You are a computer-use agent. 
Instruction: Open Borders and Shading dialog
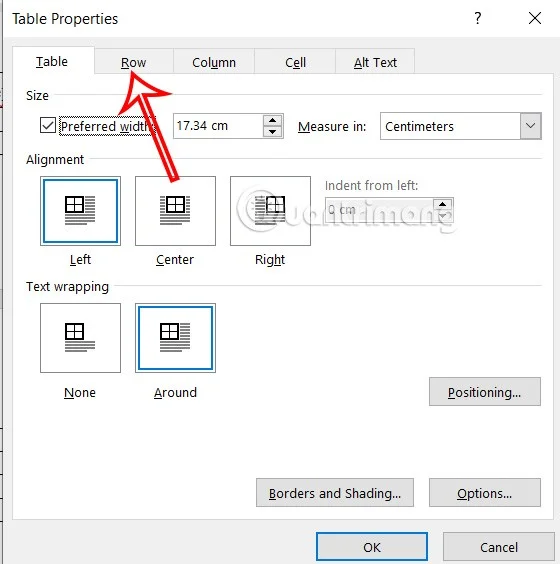tap(334, 493)
